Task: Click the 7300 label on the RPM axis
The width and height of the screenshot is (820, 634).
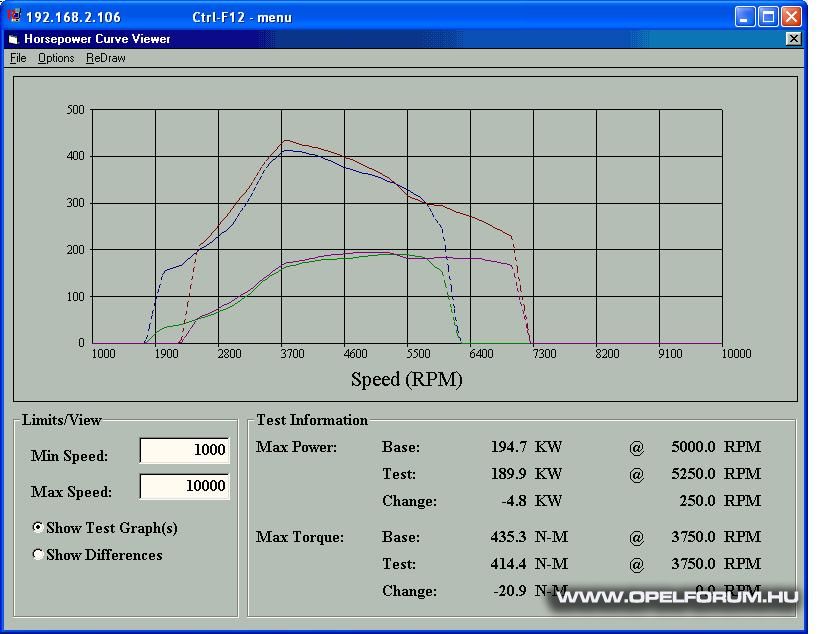Action: pyautogui.click(x=544, y=354)
